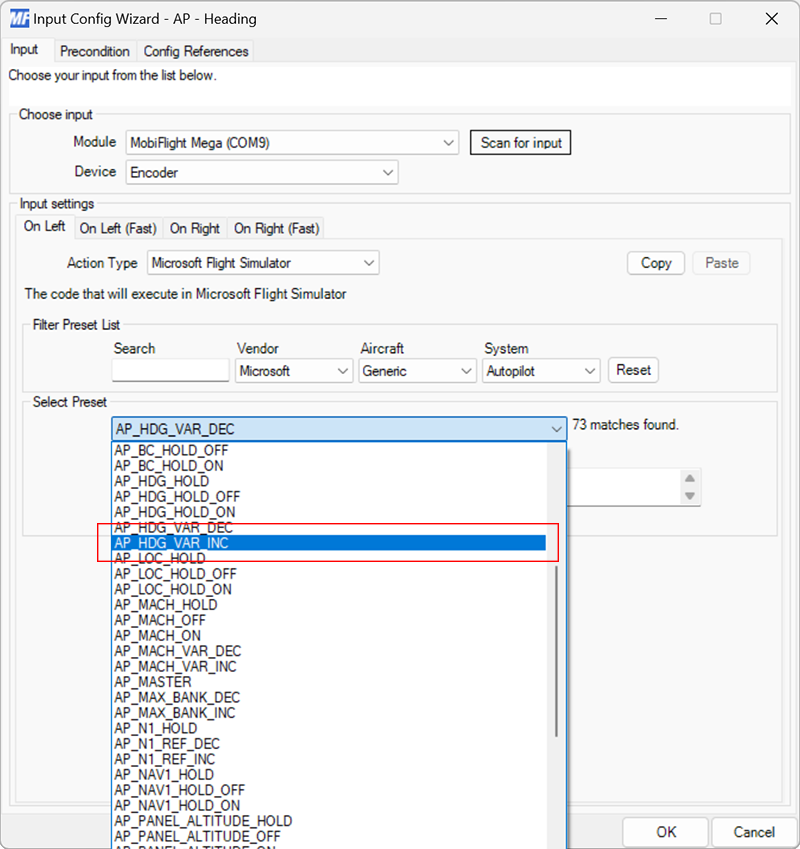The image size is (800, 849).
Task: Open the Module dropdown showing MobiFlight Mega (COM9)
Action: coord(449,142)
